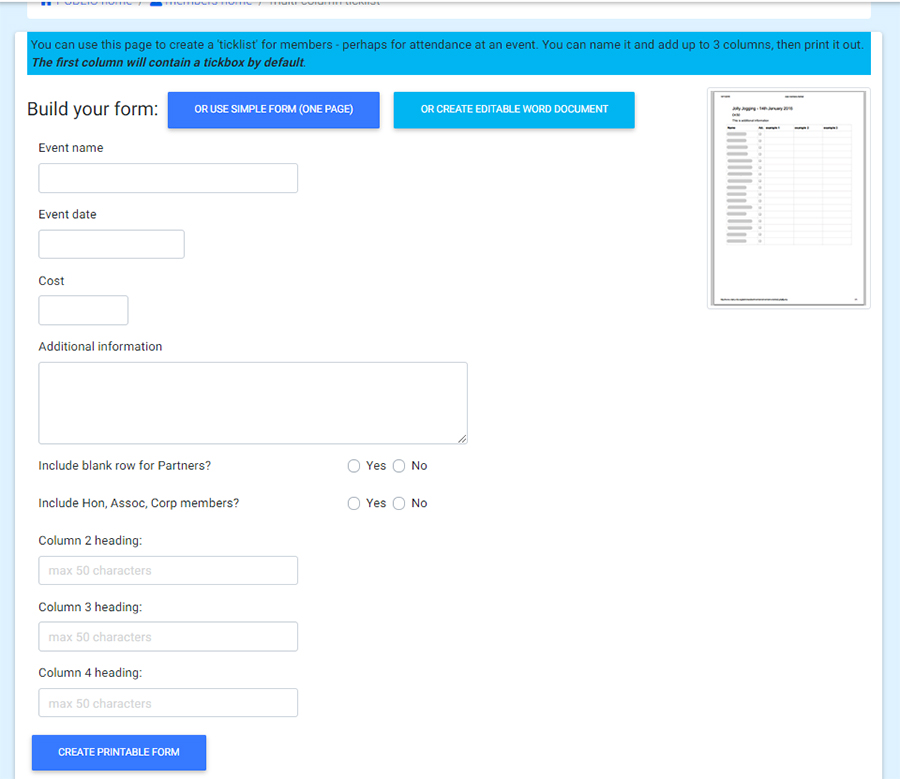Click the 'Cost' label
The image size is (900, 779).
pyautogui.click(x=51, y=281)
